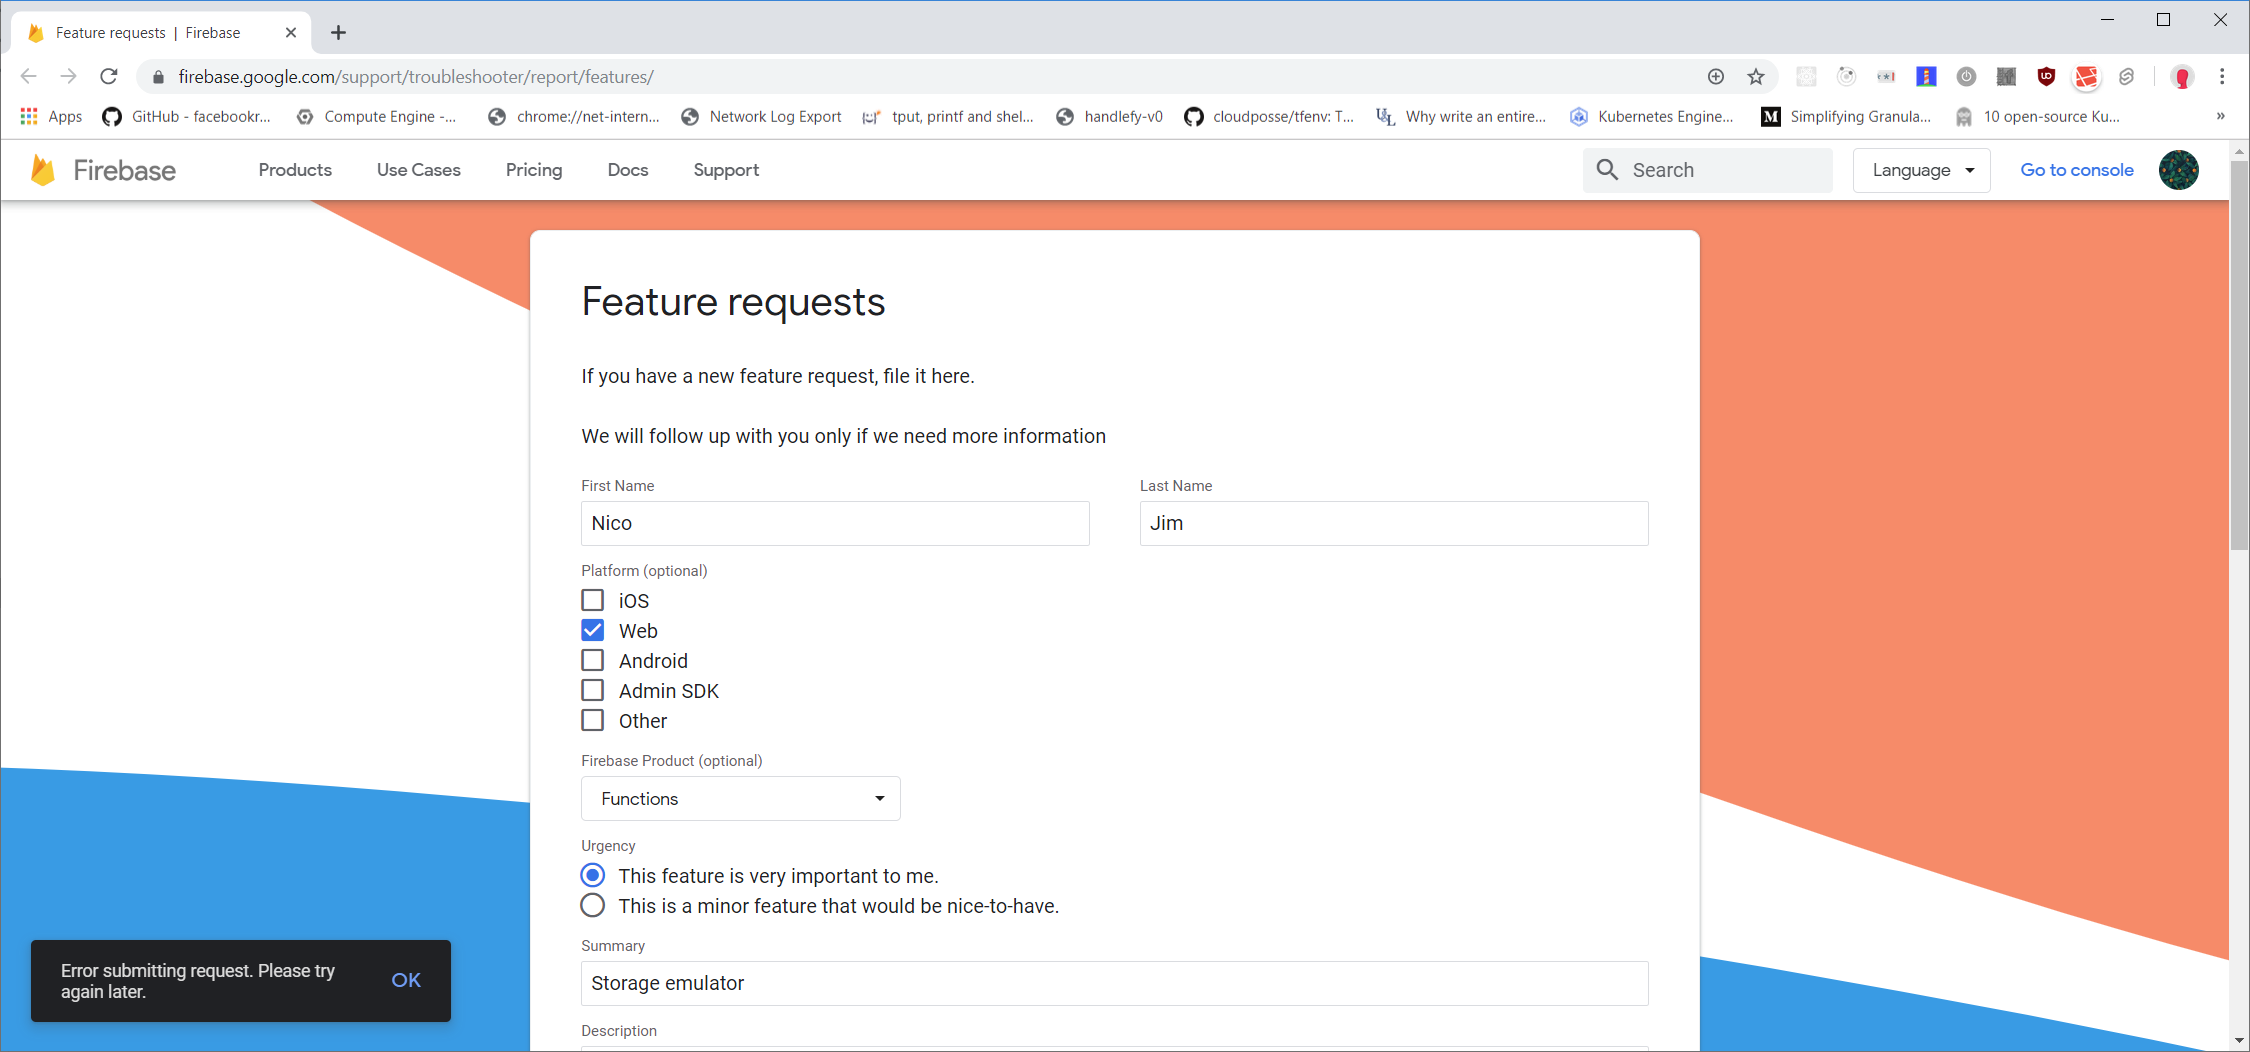Screen dimensions: 2250x1052
Task: Check the Admin SDK platform checkbox
Action: point(593,690)
